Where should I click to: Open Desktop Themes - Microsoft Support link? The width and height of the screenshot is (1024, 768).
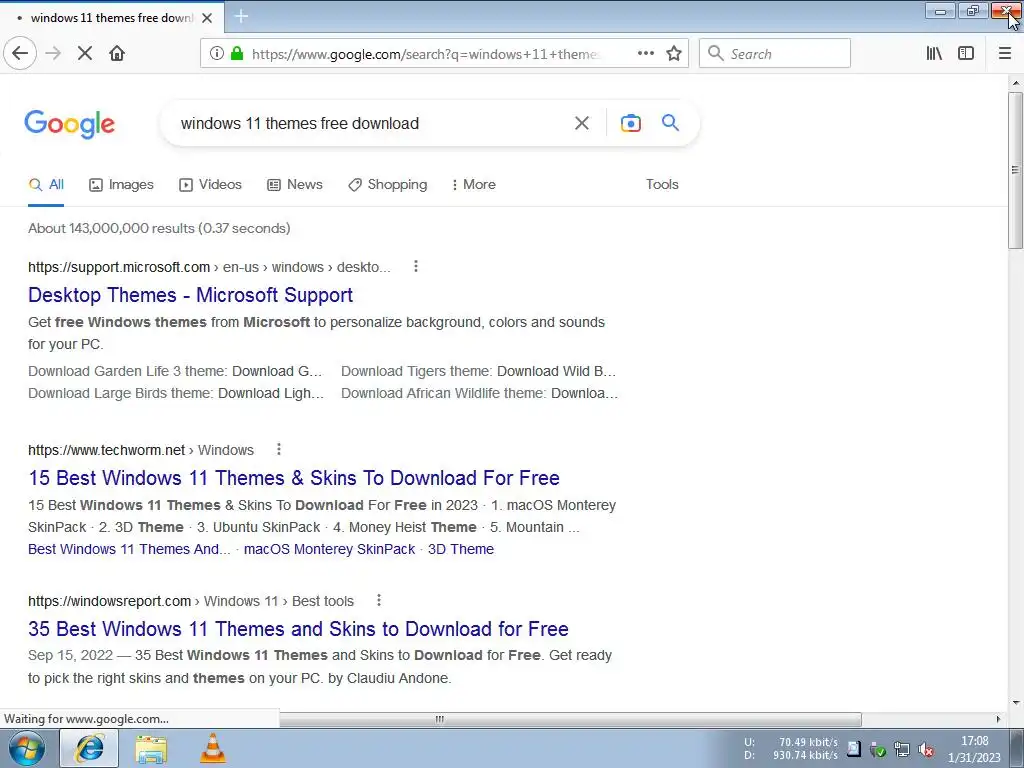pos(191,295)
